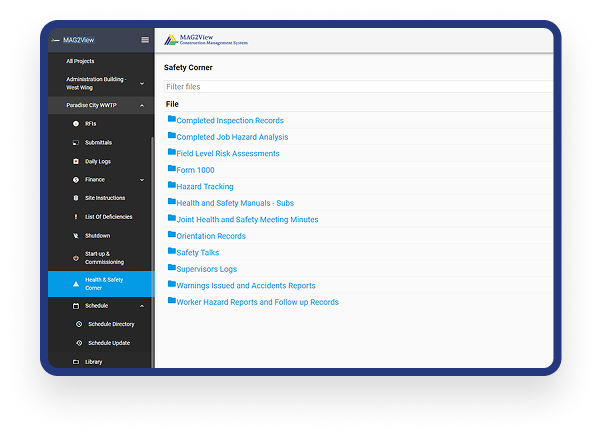Open Completed Inspection Records folder
This screenshot has height=436, width=602.
point(229,121)
